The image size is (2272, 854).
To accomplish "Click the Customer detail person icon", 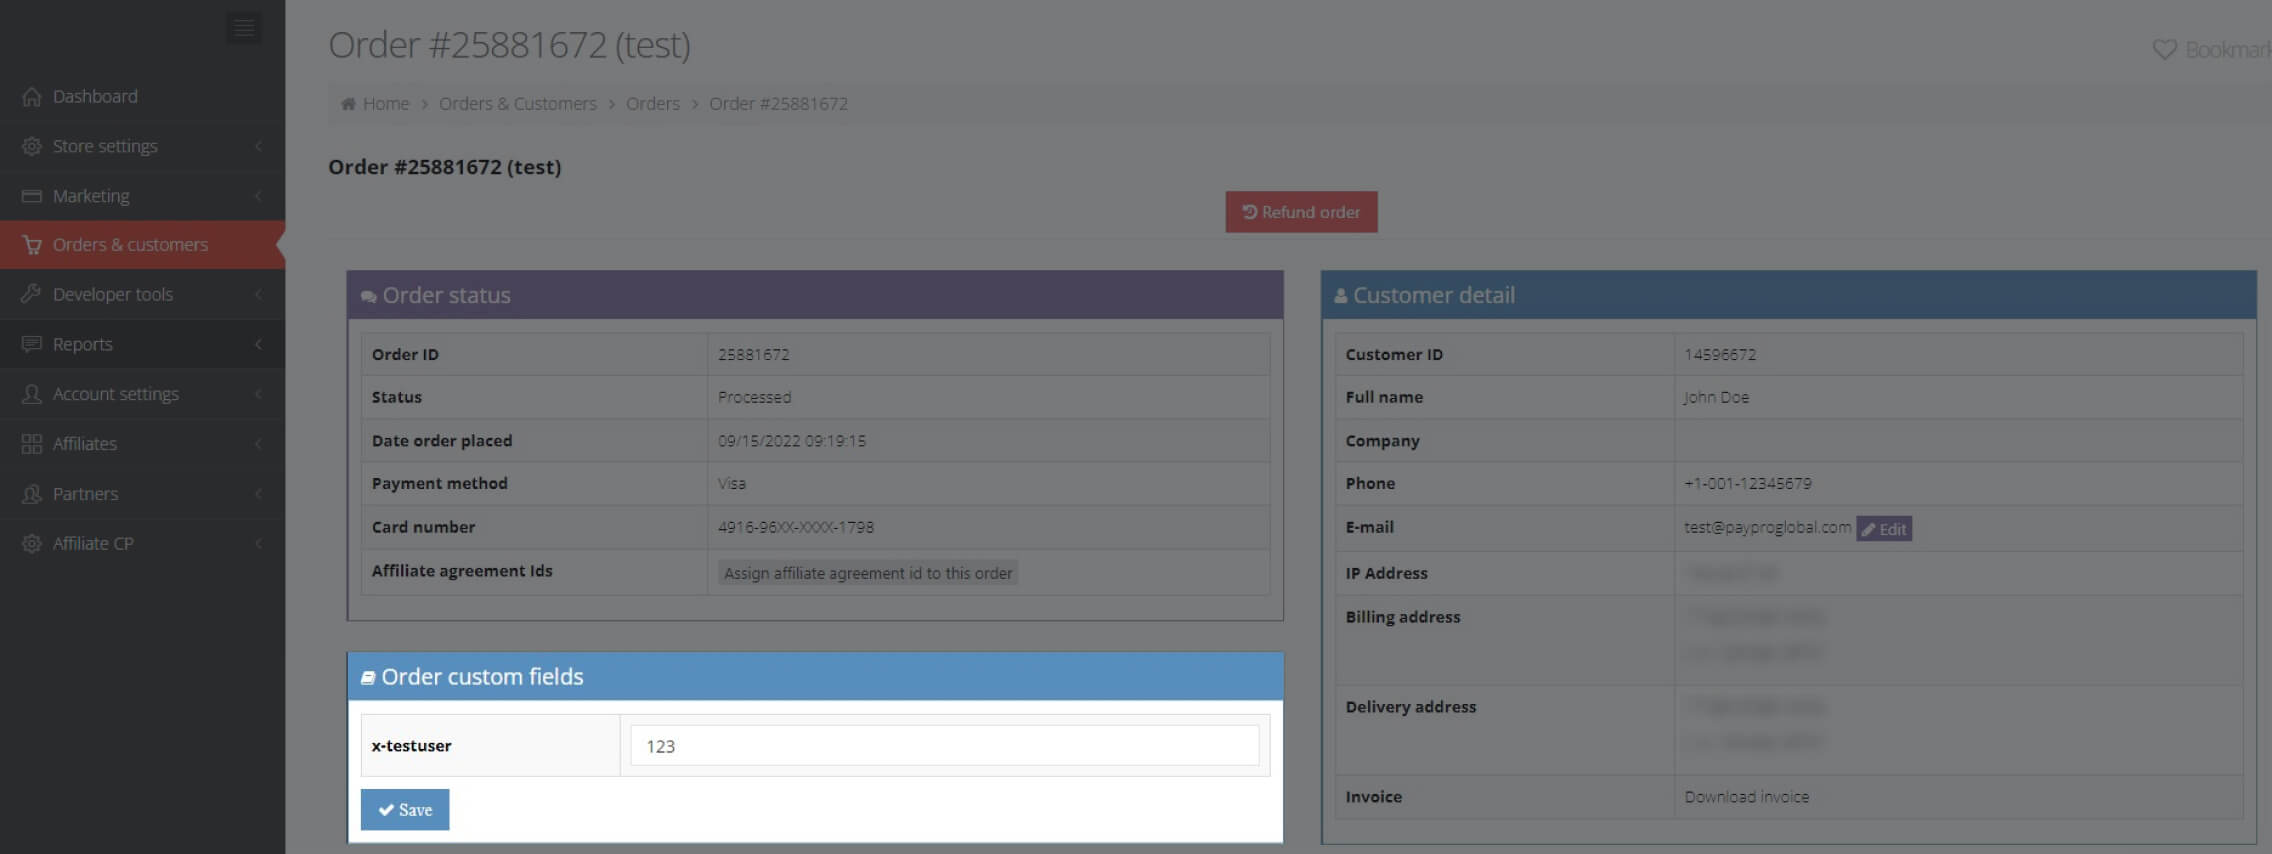I will (x=1340, y=296).
